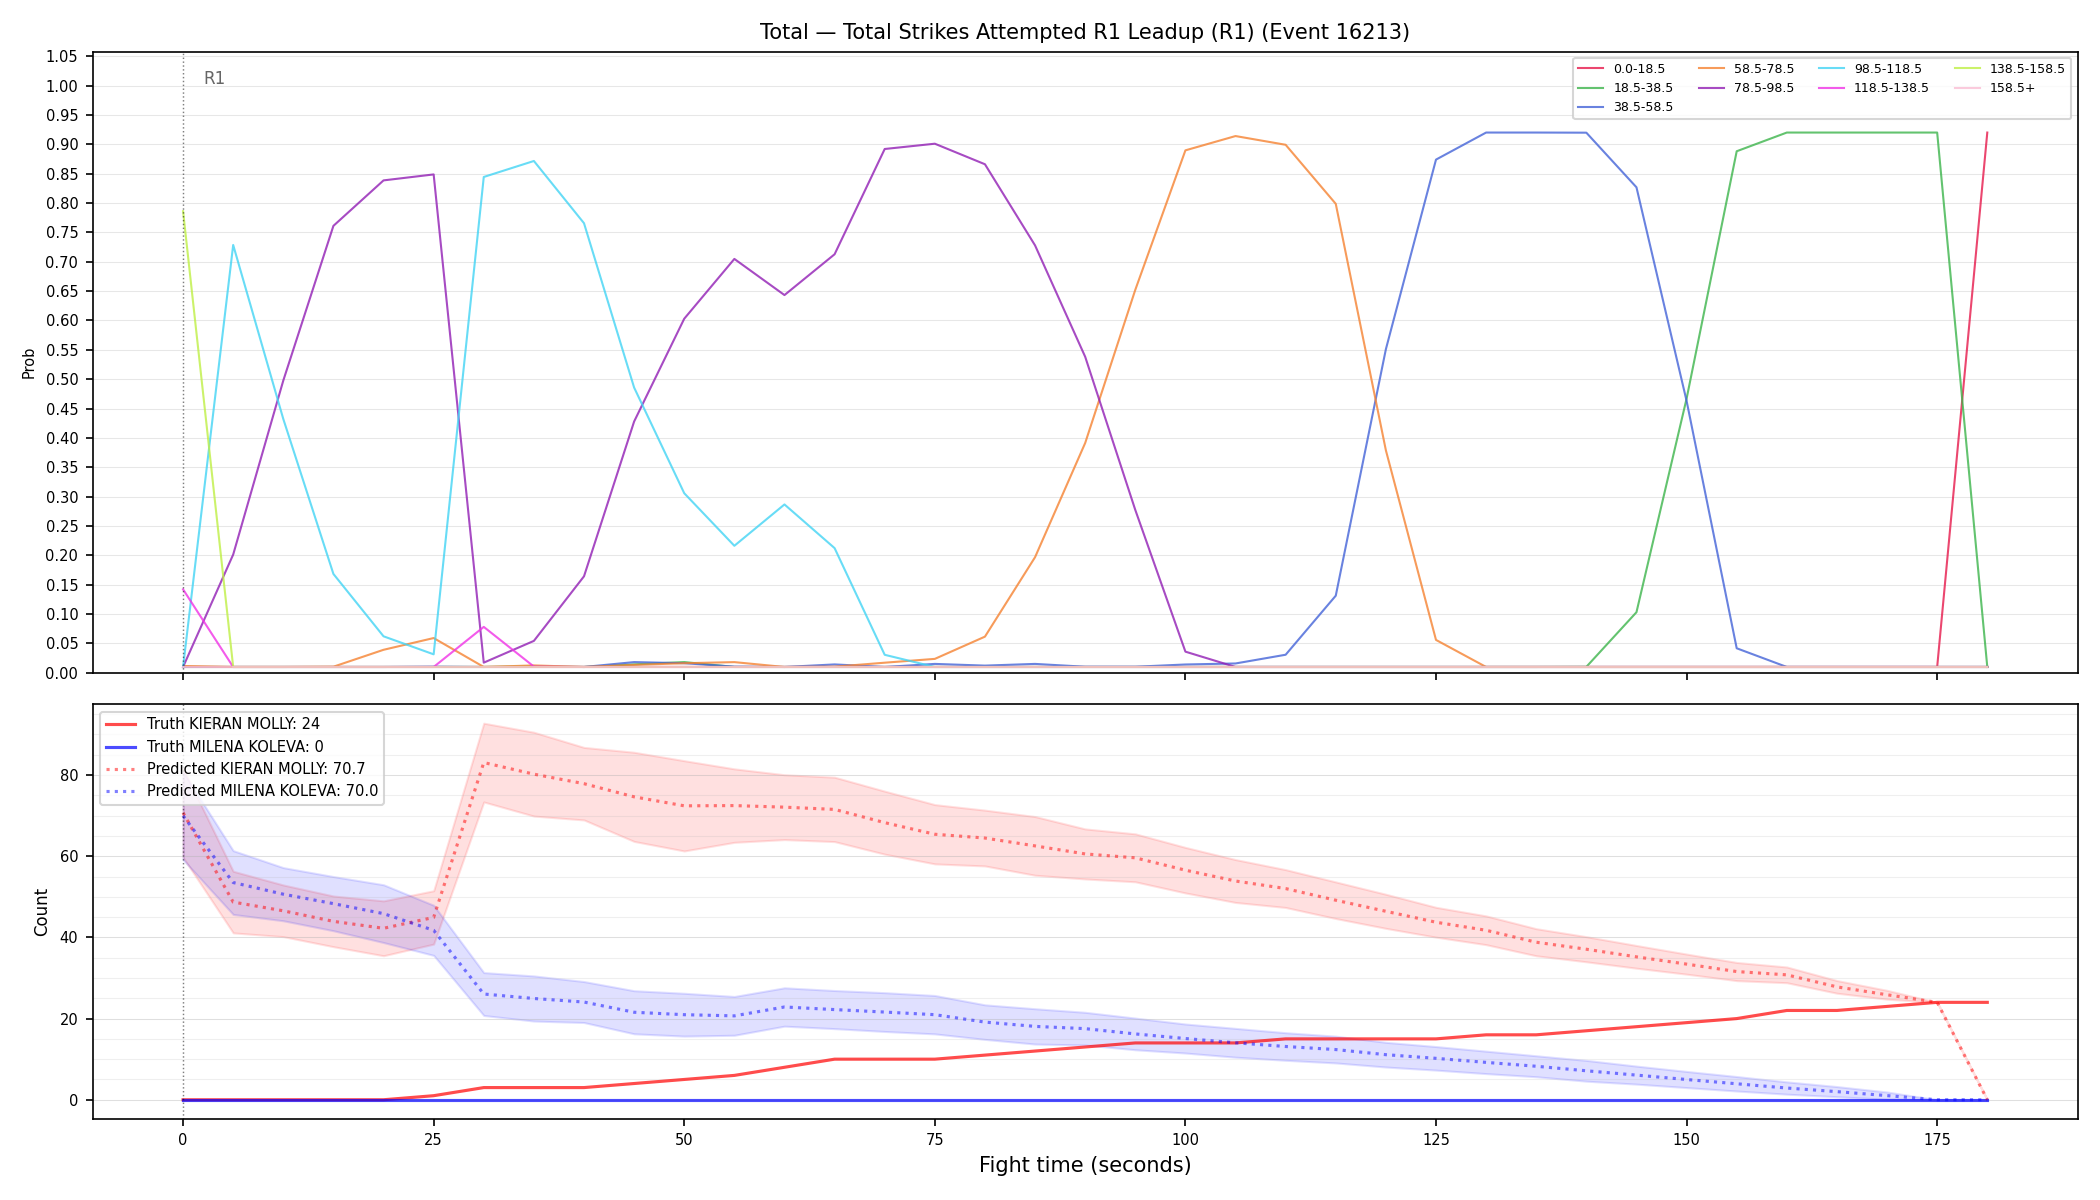Click the 'R1' round marker label
Screen dimensions: 2100x1200
[x=214, y=78]
